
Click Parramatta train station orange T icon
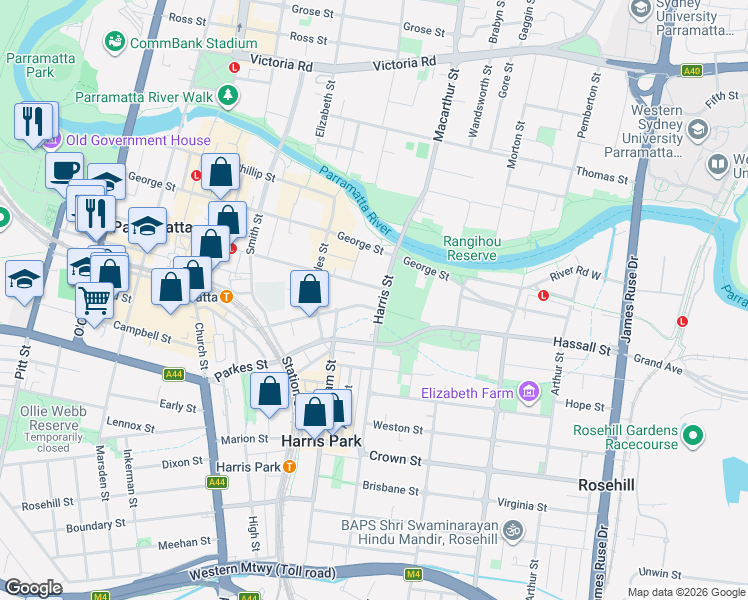tap(227, 297)
